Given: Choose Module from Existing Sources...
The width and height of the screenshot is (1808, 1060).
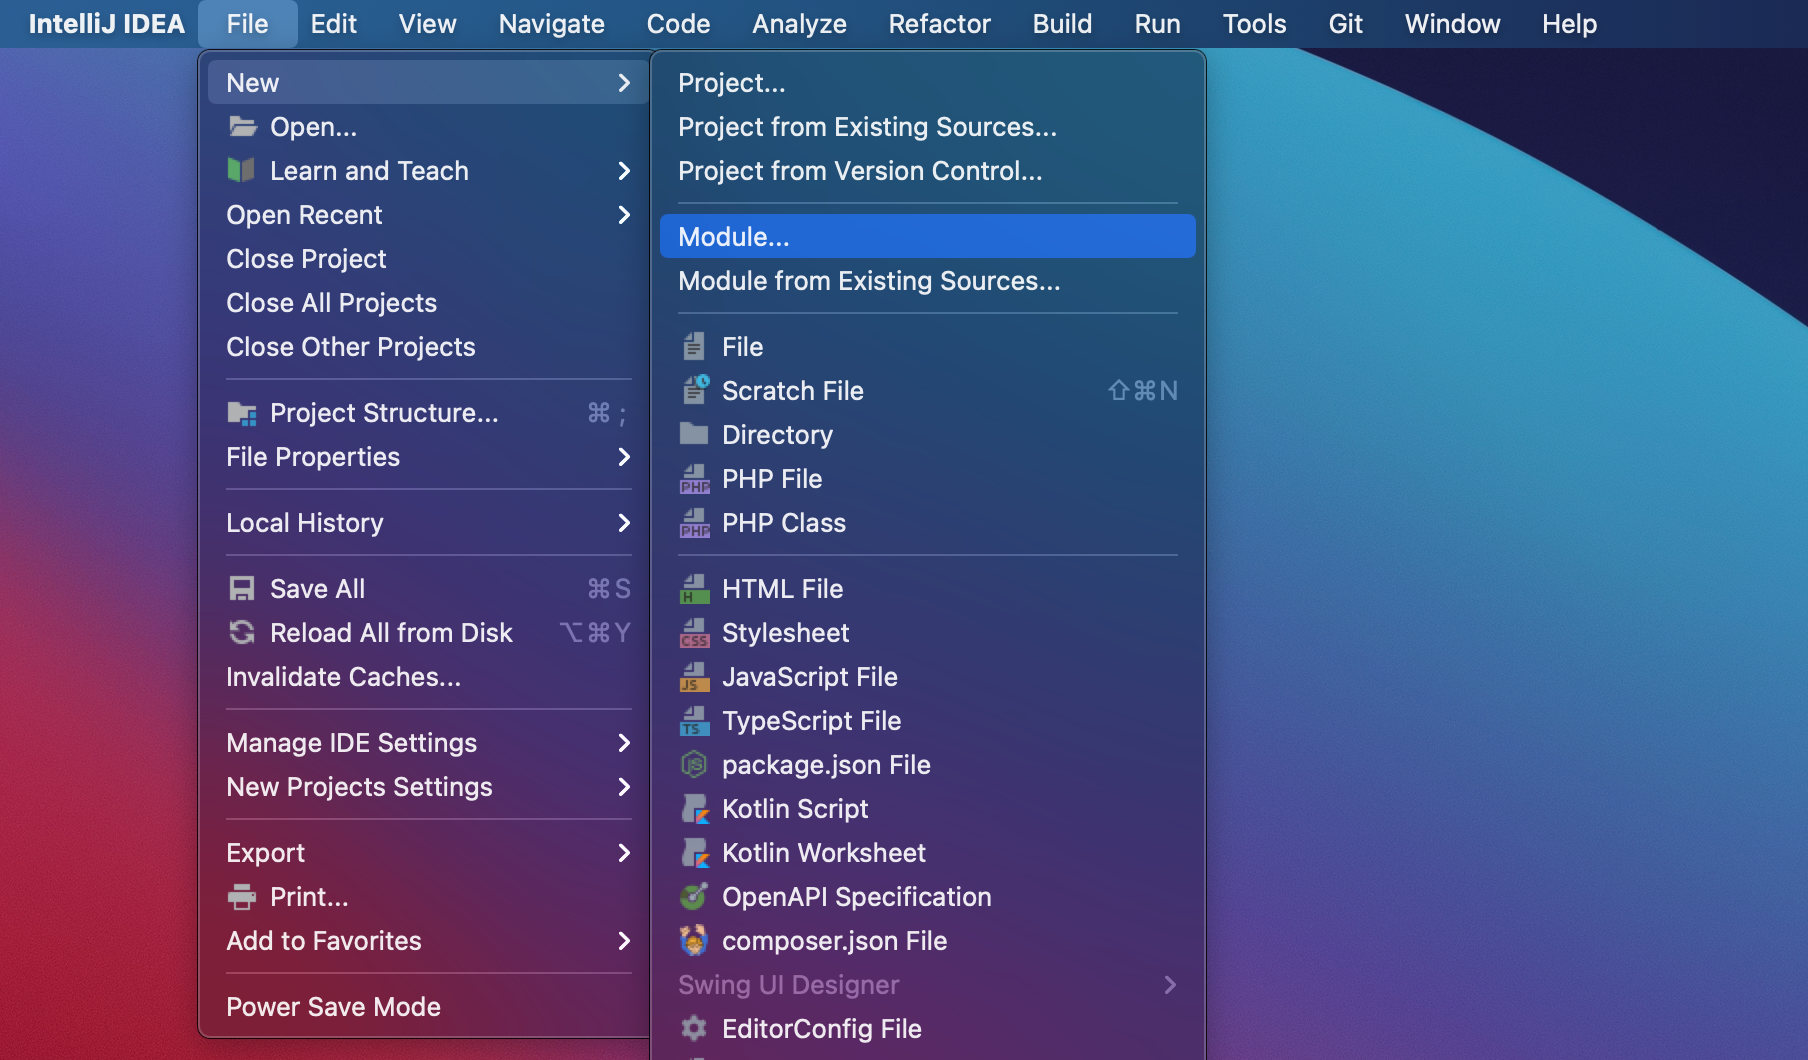Looking at the screenshot, I should [927, 281].
